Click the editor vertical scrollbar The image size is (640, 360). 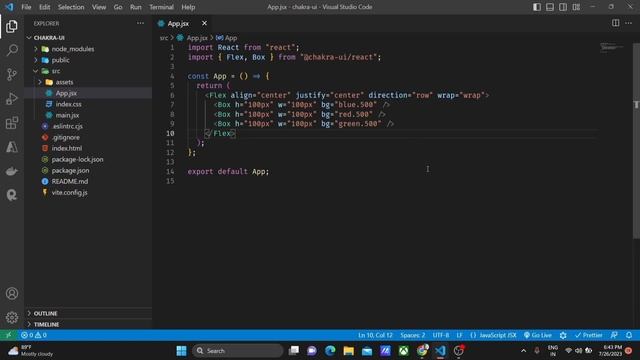tap(636, 141)
